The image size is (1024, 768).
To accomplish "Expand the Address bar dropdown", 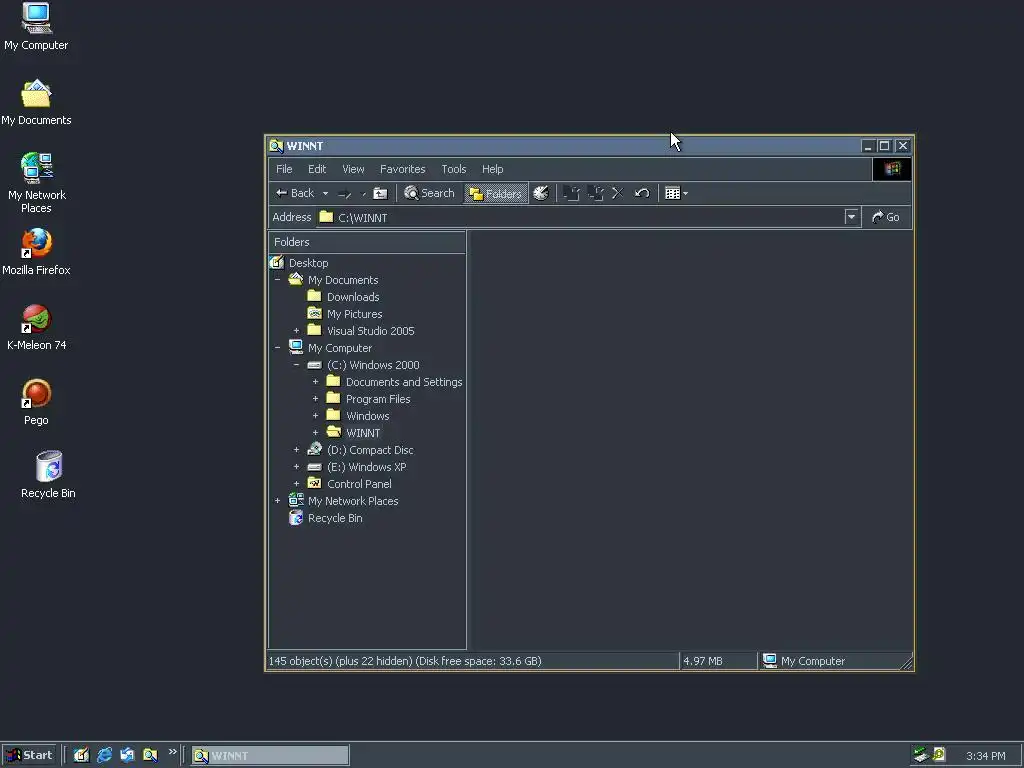I will click(x=851, y=217).
